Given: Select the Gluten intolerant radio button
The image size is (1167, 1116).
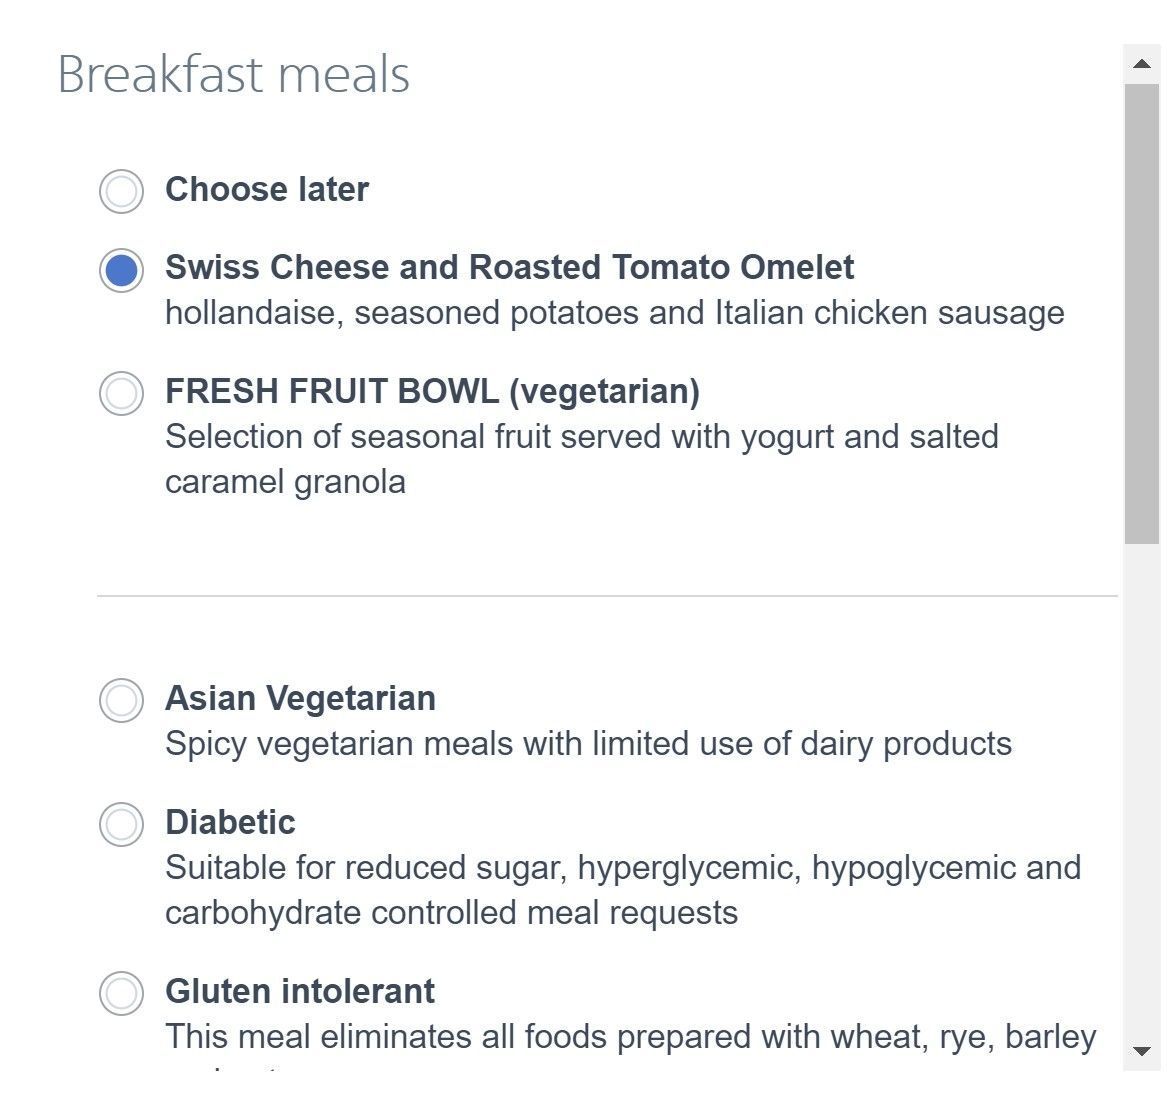Looking at the screenshot, I should [x=121, y=993].
